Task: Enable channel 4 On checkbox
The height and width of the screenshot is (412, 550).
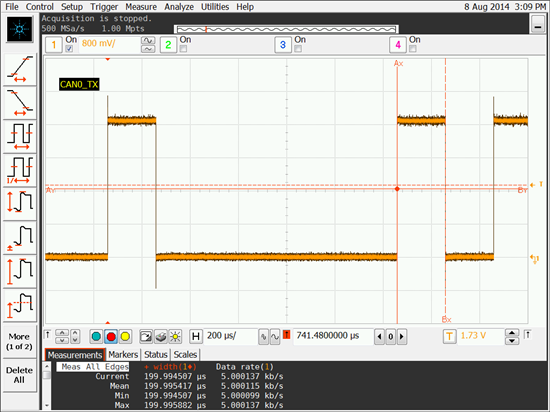Action: pos(412,49)
